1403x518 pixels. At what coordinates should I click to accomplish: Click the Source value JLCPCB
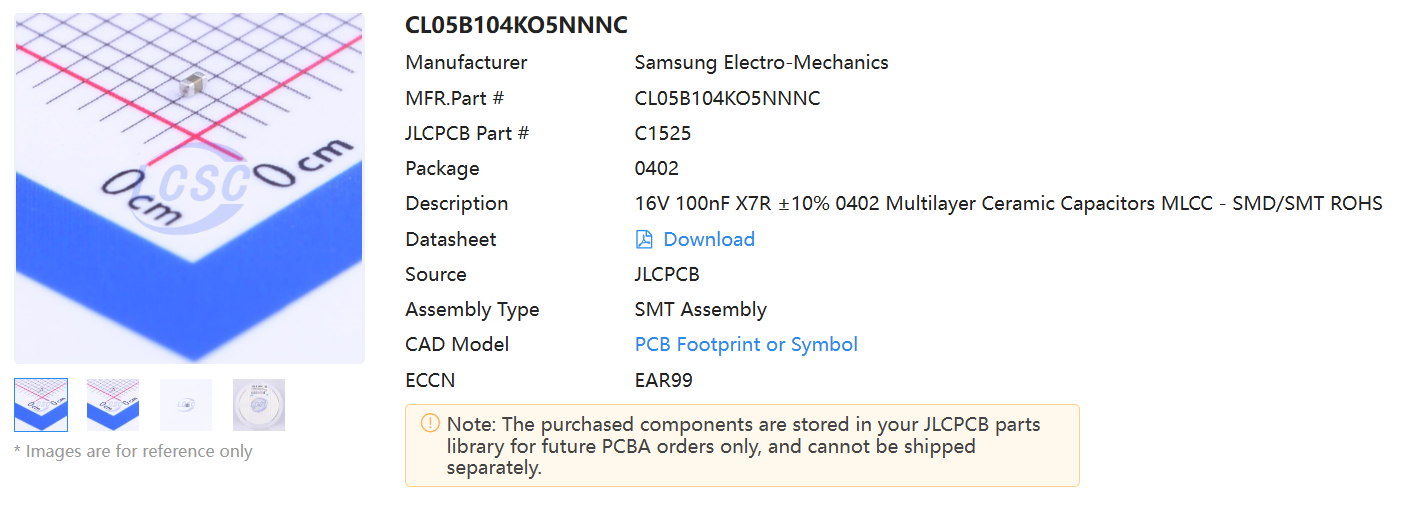[667, 274]
